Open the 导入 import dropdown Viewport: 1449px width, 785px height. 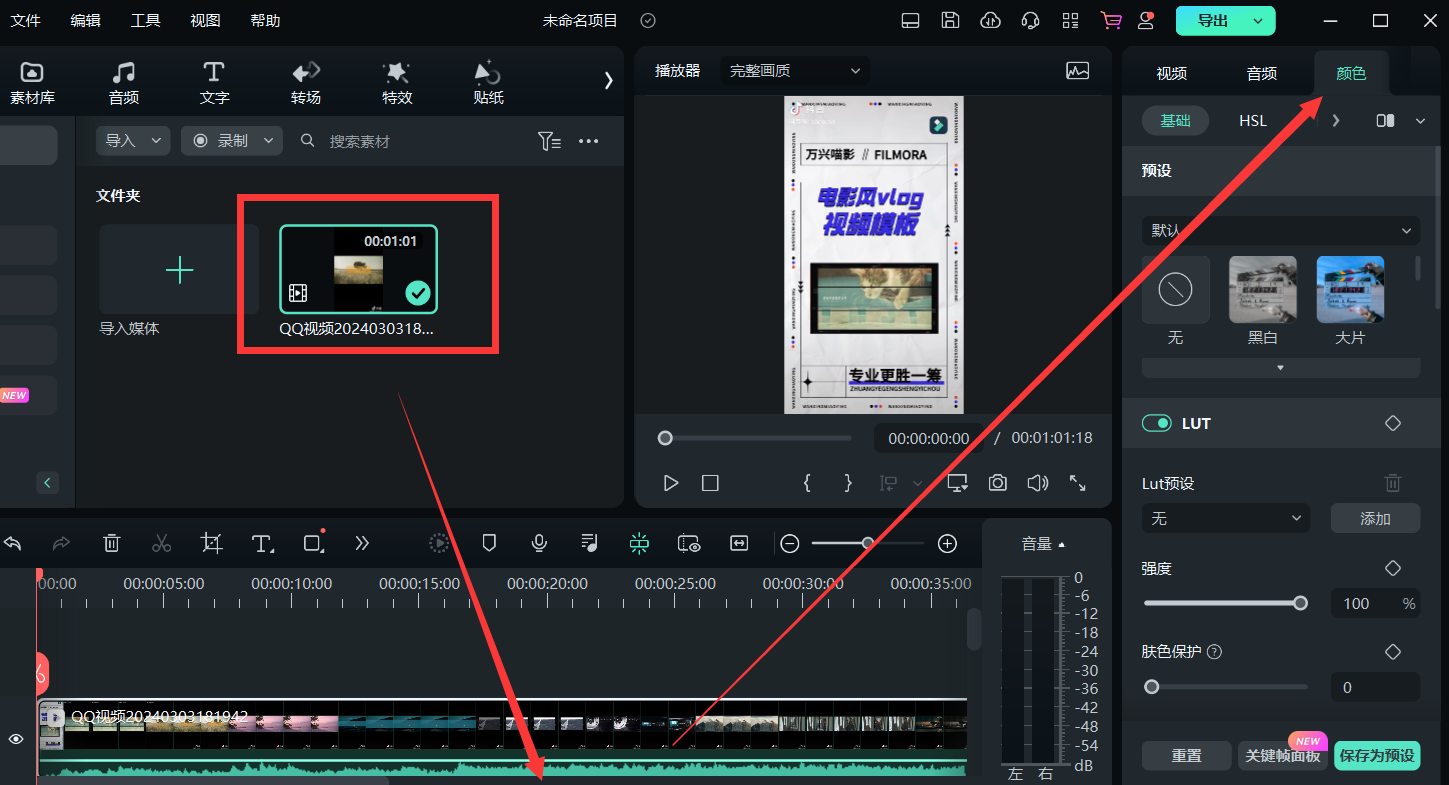[x=133, y=141]
